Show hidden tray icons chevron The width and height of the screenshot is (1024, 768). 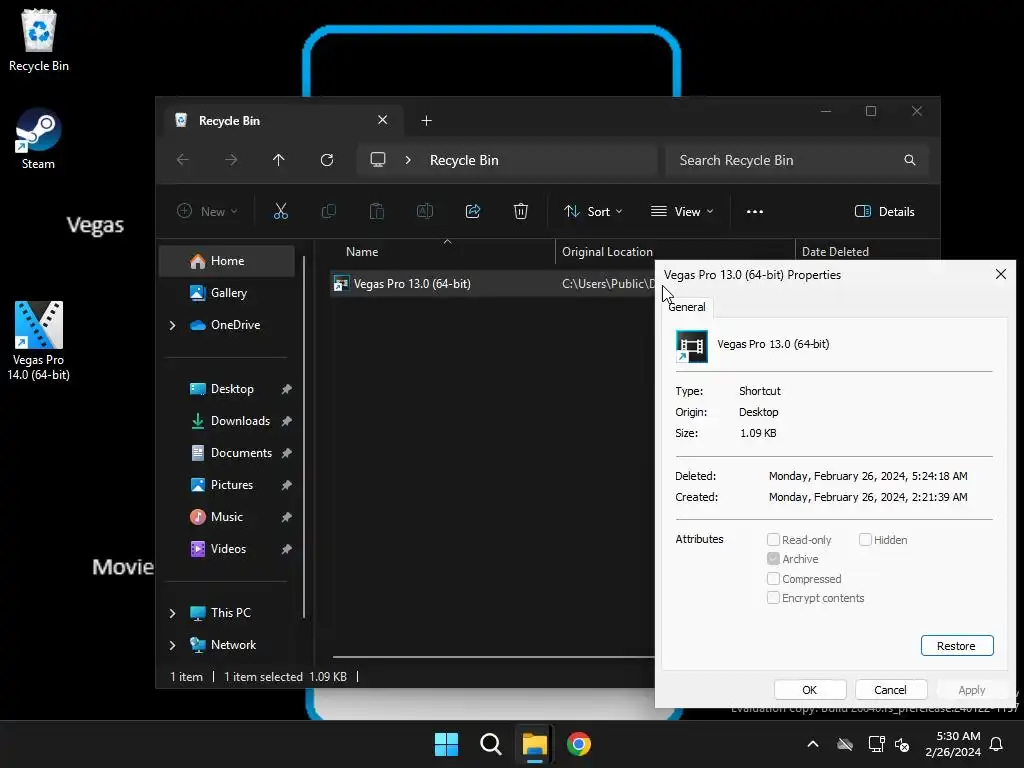tap(813, 744)
